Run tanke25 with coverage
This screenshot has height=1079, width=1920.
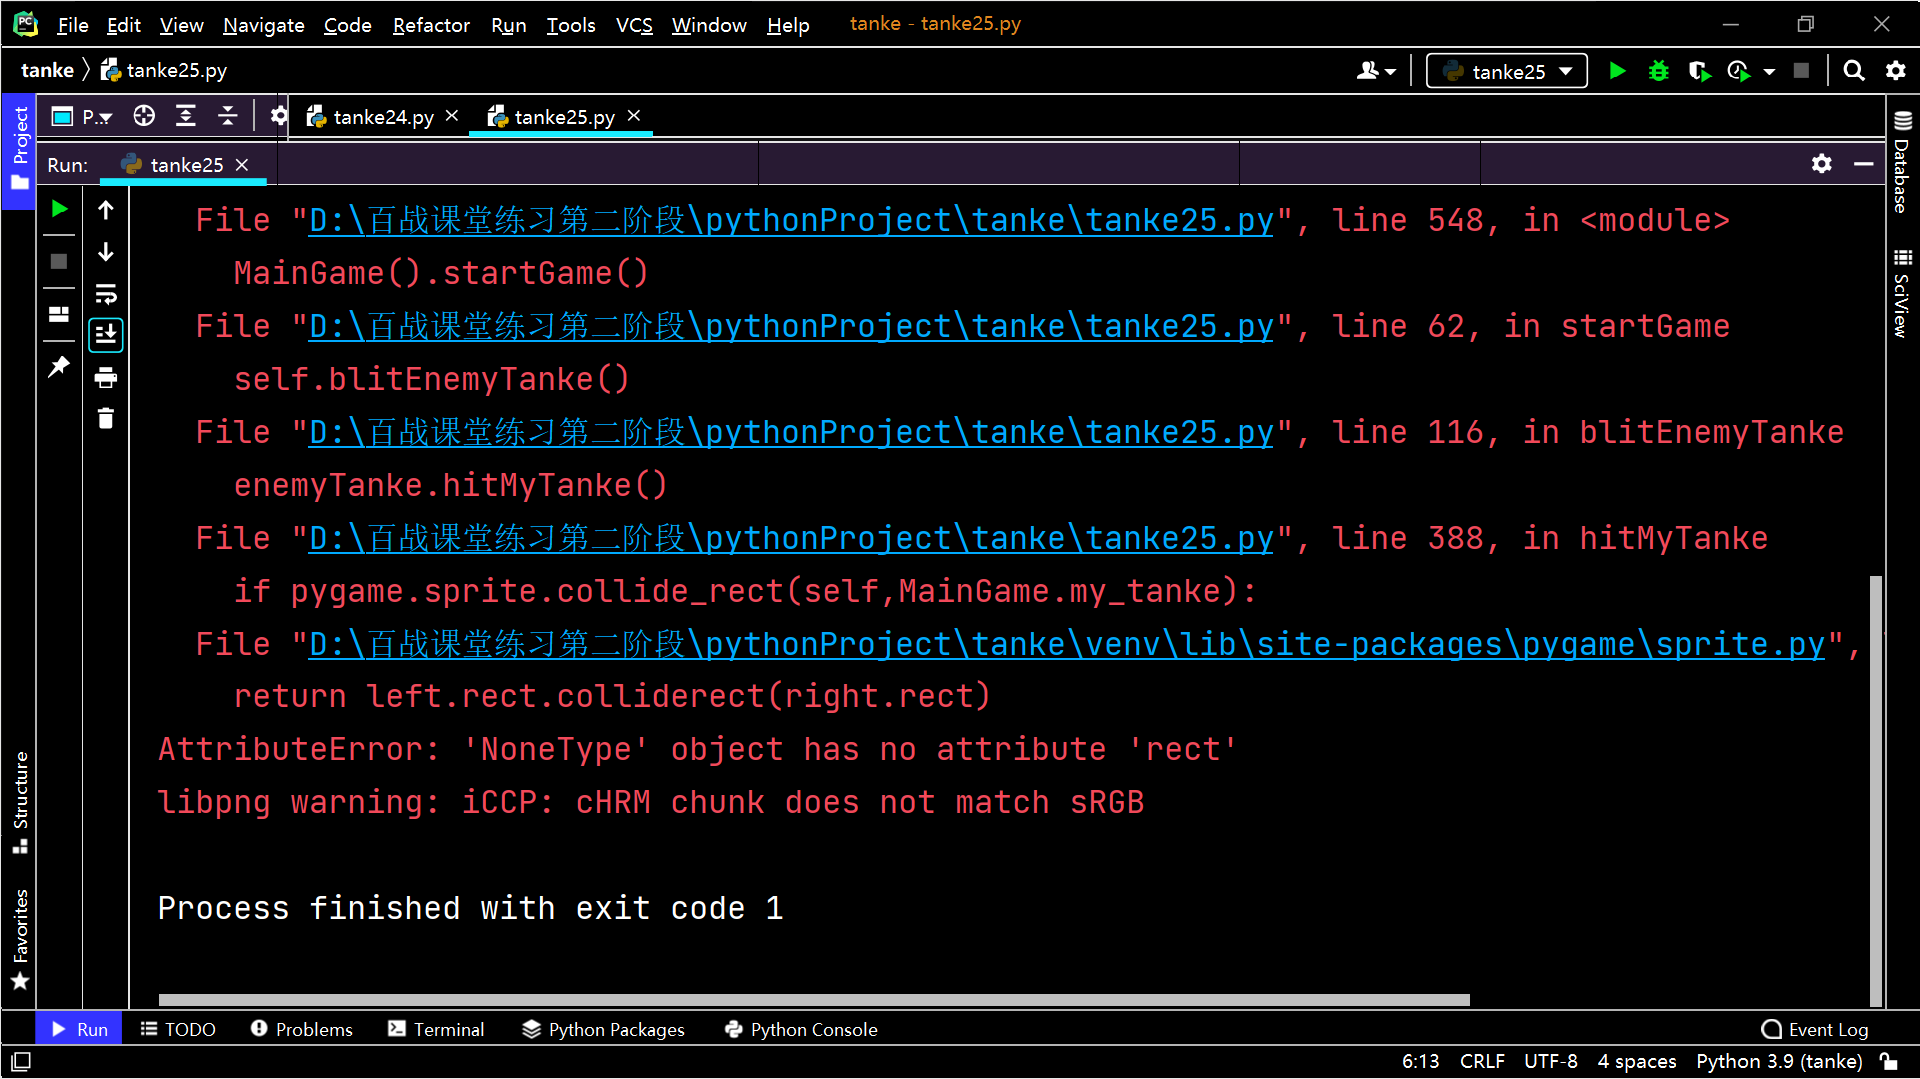pos(1699,71)
